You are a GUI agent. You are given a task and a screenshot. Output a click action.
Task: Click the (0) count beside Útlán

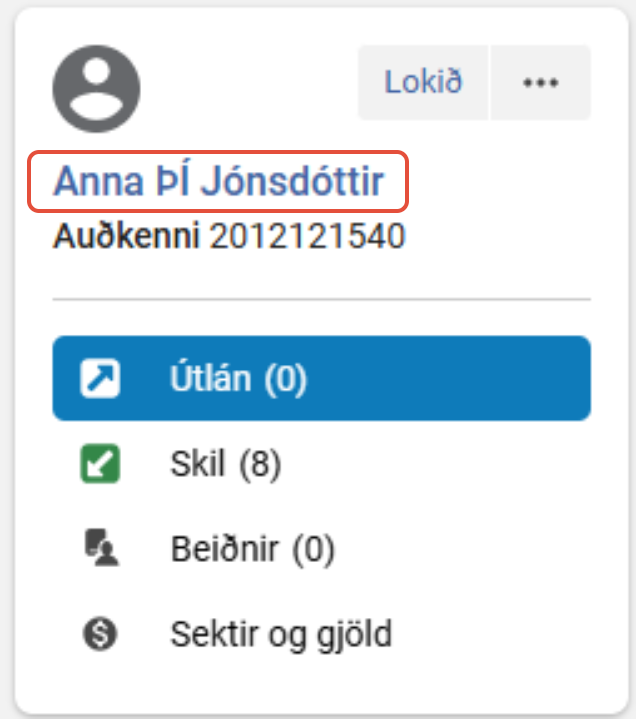(285, 378)
